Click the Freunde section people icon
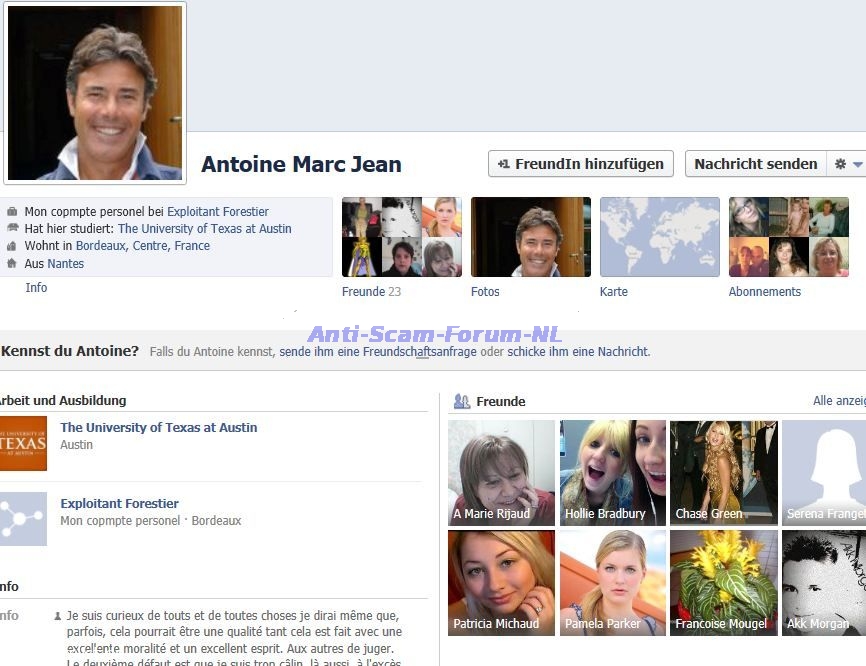 [461, 401]
